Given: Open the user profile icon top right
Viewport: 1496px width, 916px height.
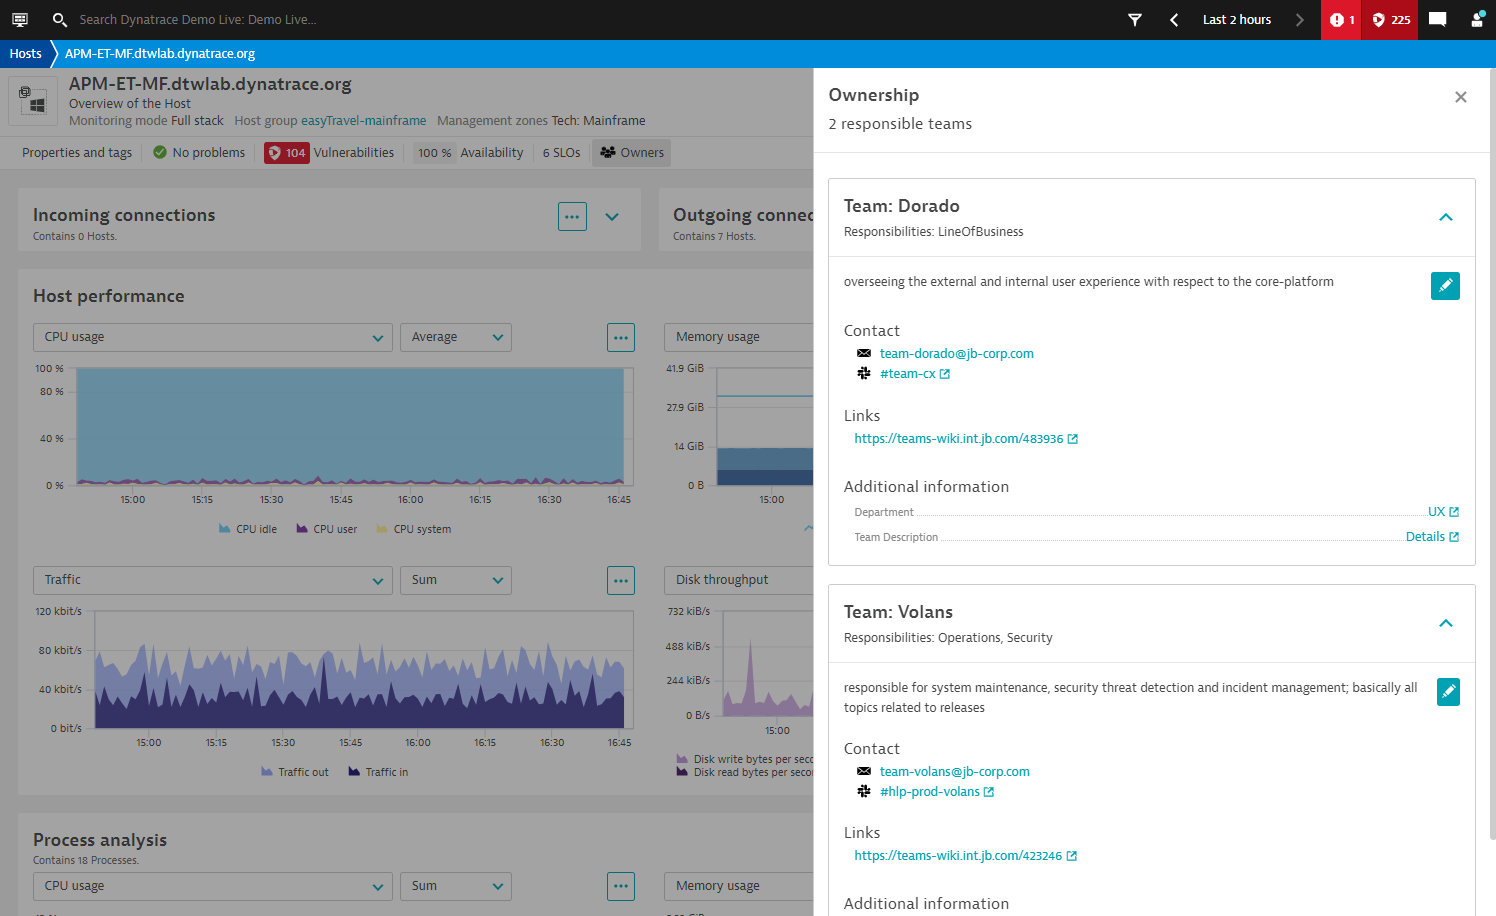Looking at the screenshot, I should pyautogui.click(x=1477, y=19).
